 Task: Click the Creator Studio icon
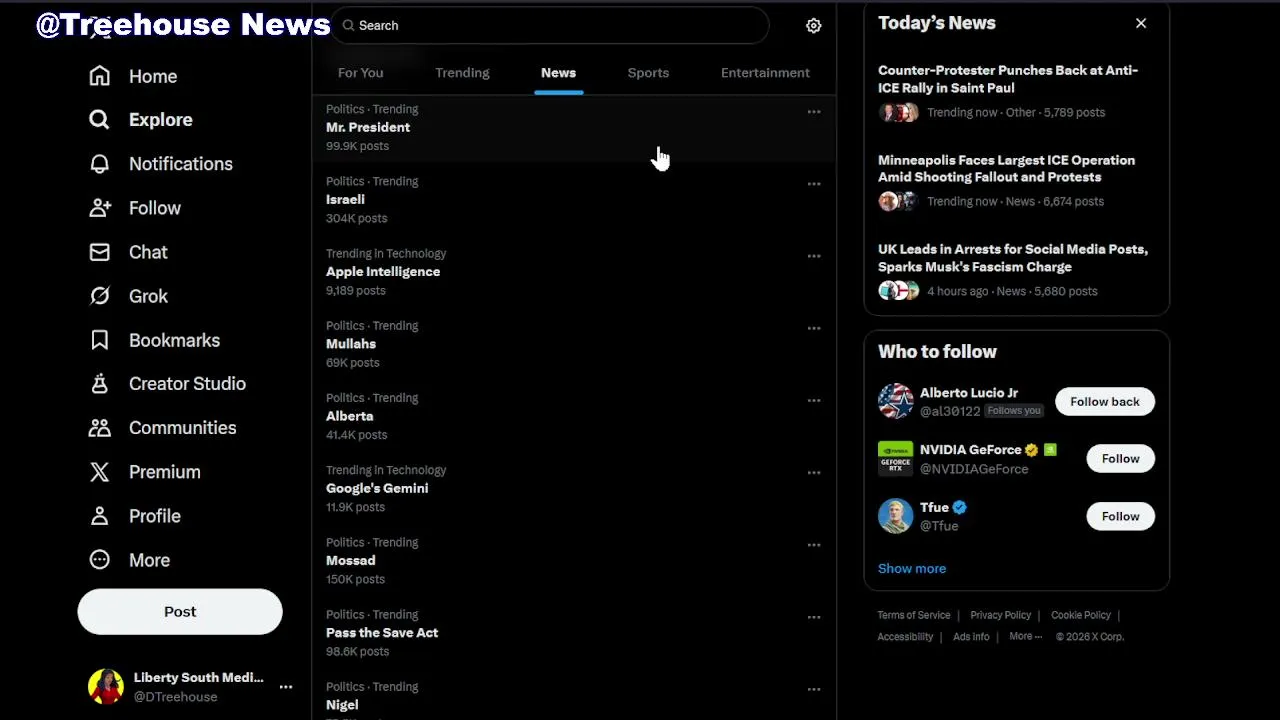[99, 384]
